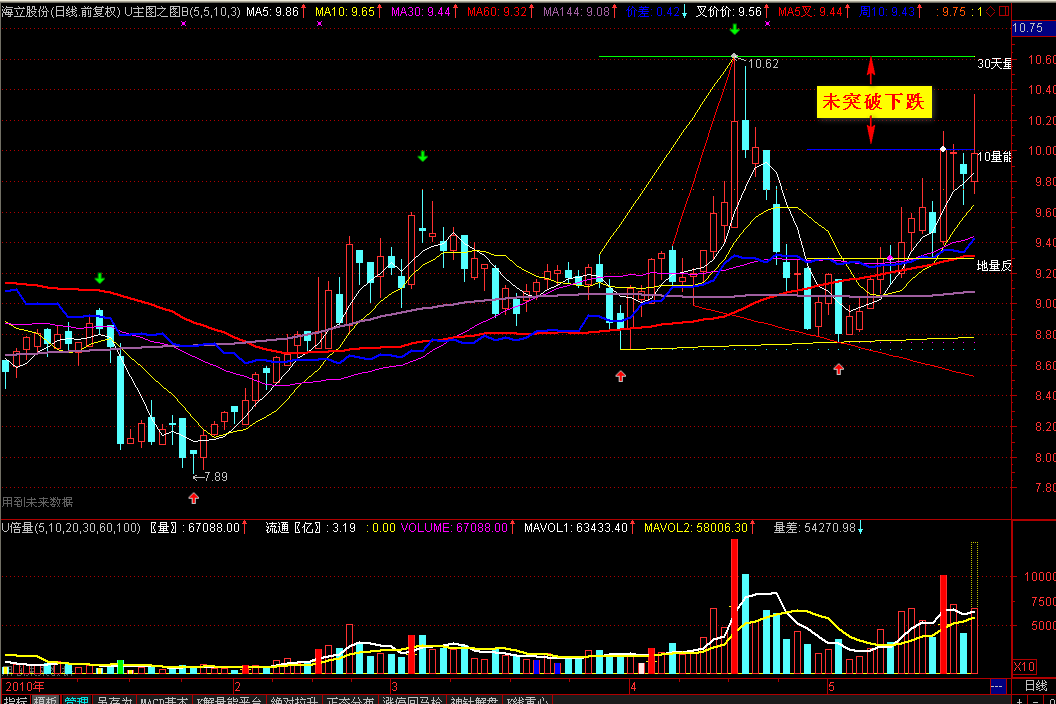
Task: Click the MA5: 9.86 readout
Action: (x=276, y=11)
